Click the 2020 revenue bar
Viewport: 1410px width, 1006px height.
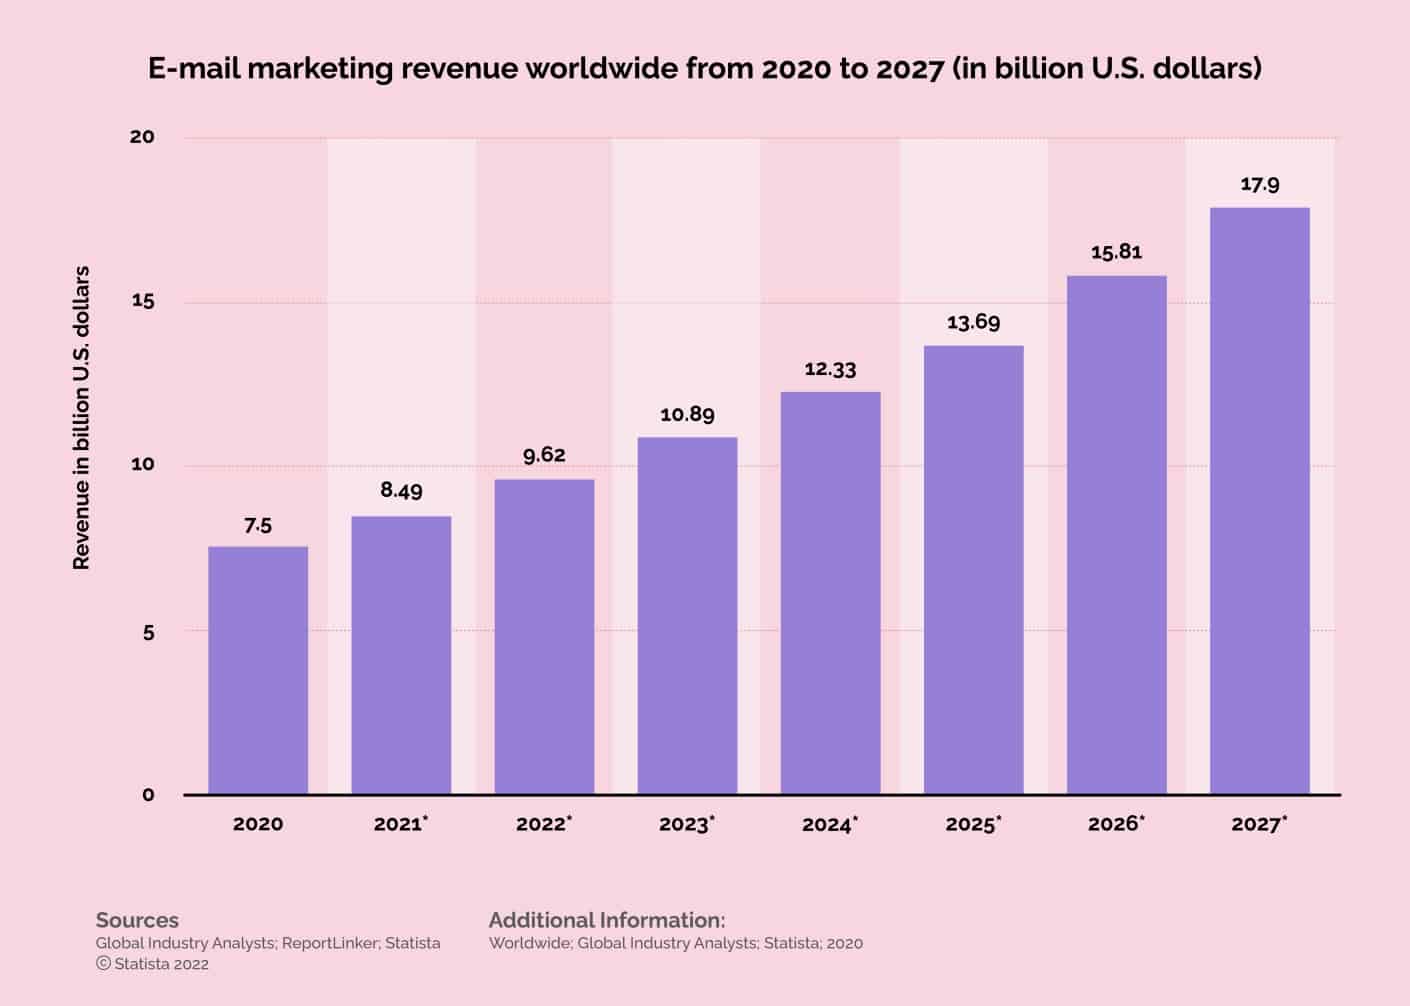click(258, 670)
